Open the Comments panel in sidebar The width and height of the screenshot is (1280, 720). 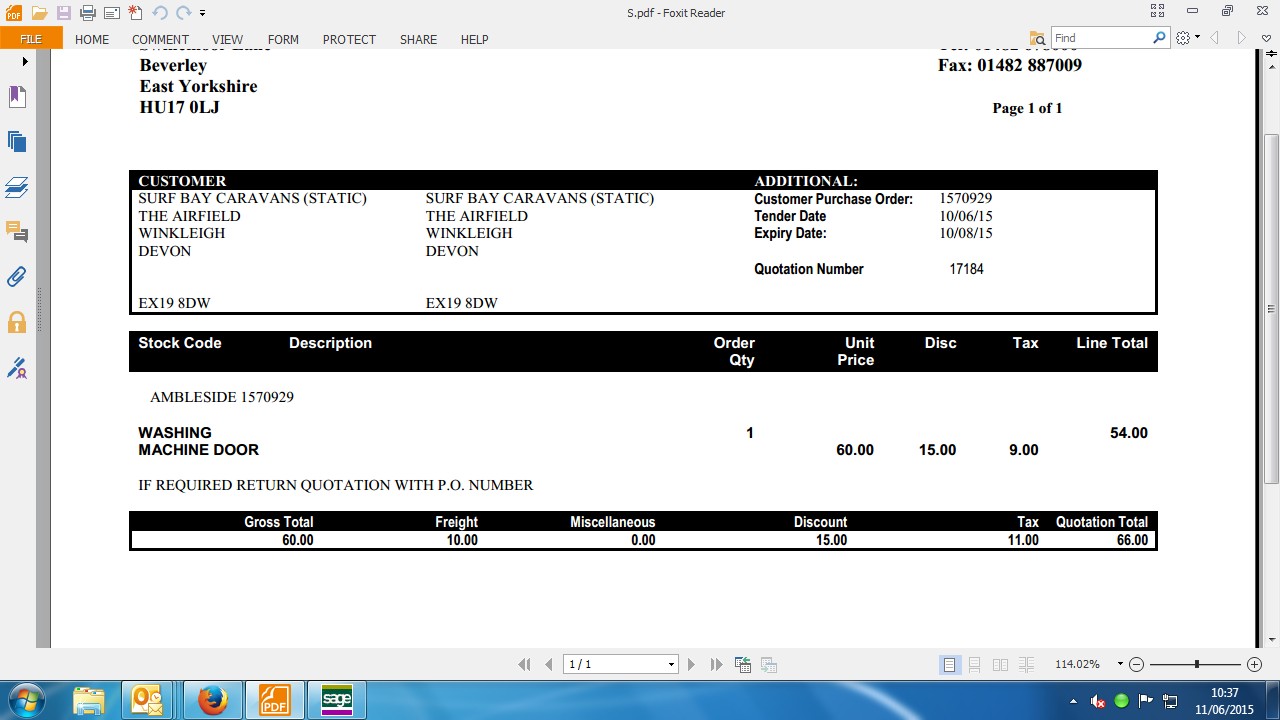(17, 232)
